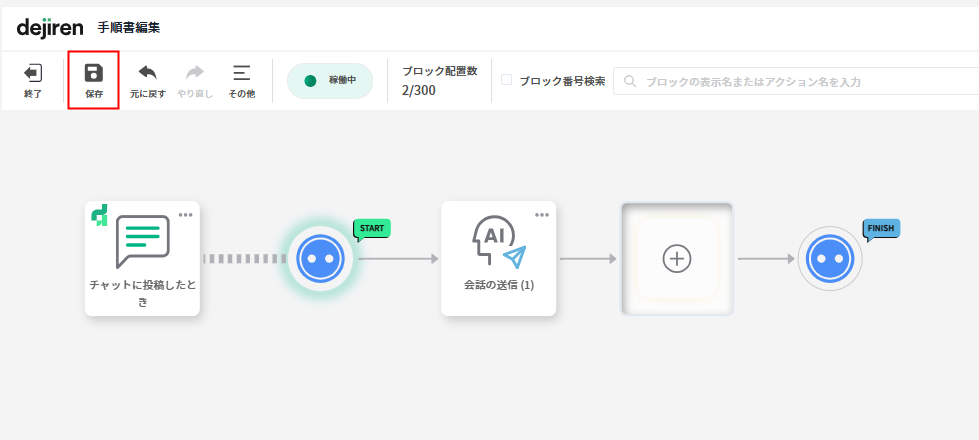Click the FINISH bot node
The image size is (979, 440).
point(829,259)
